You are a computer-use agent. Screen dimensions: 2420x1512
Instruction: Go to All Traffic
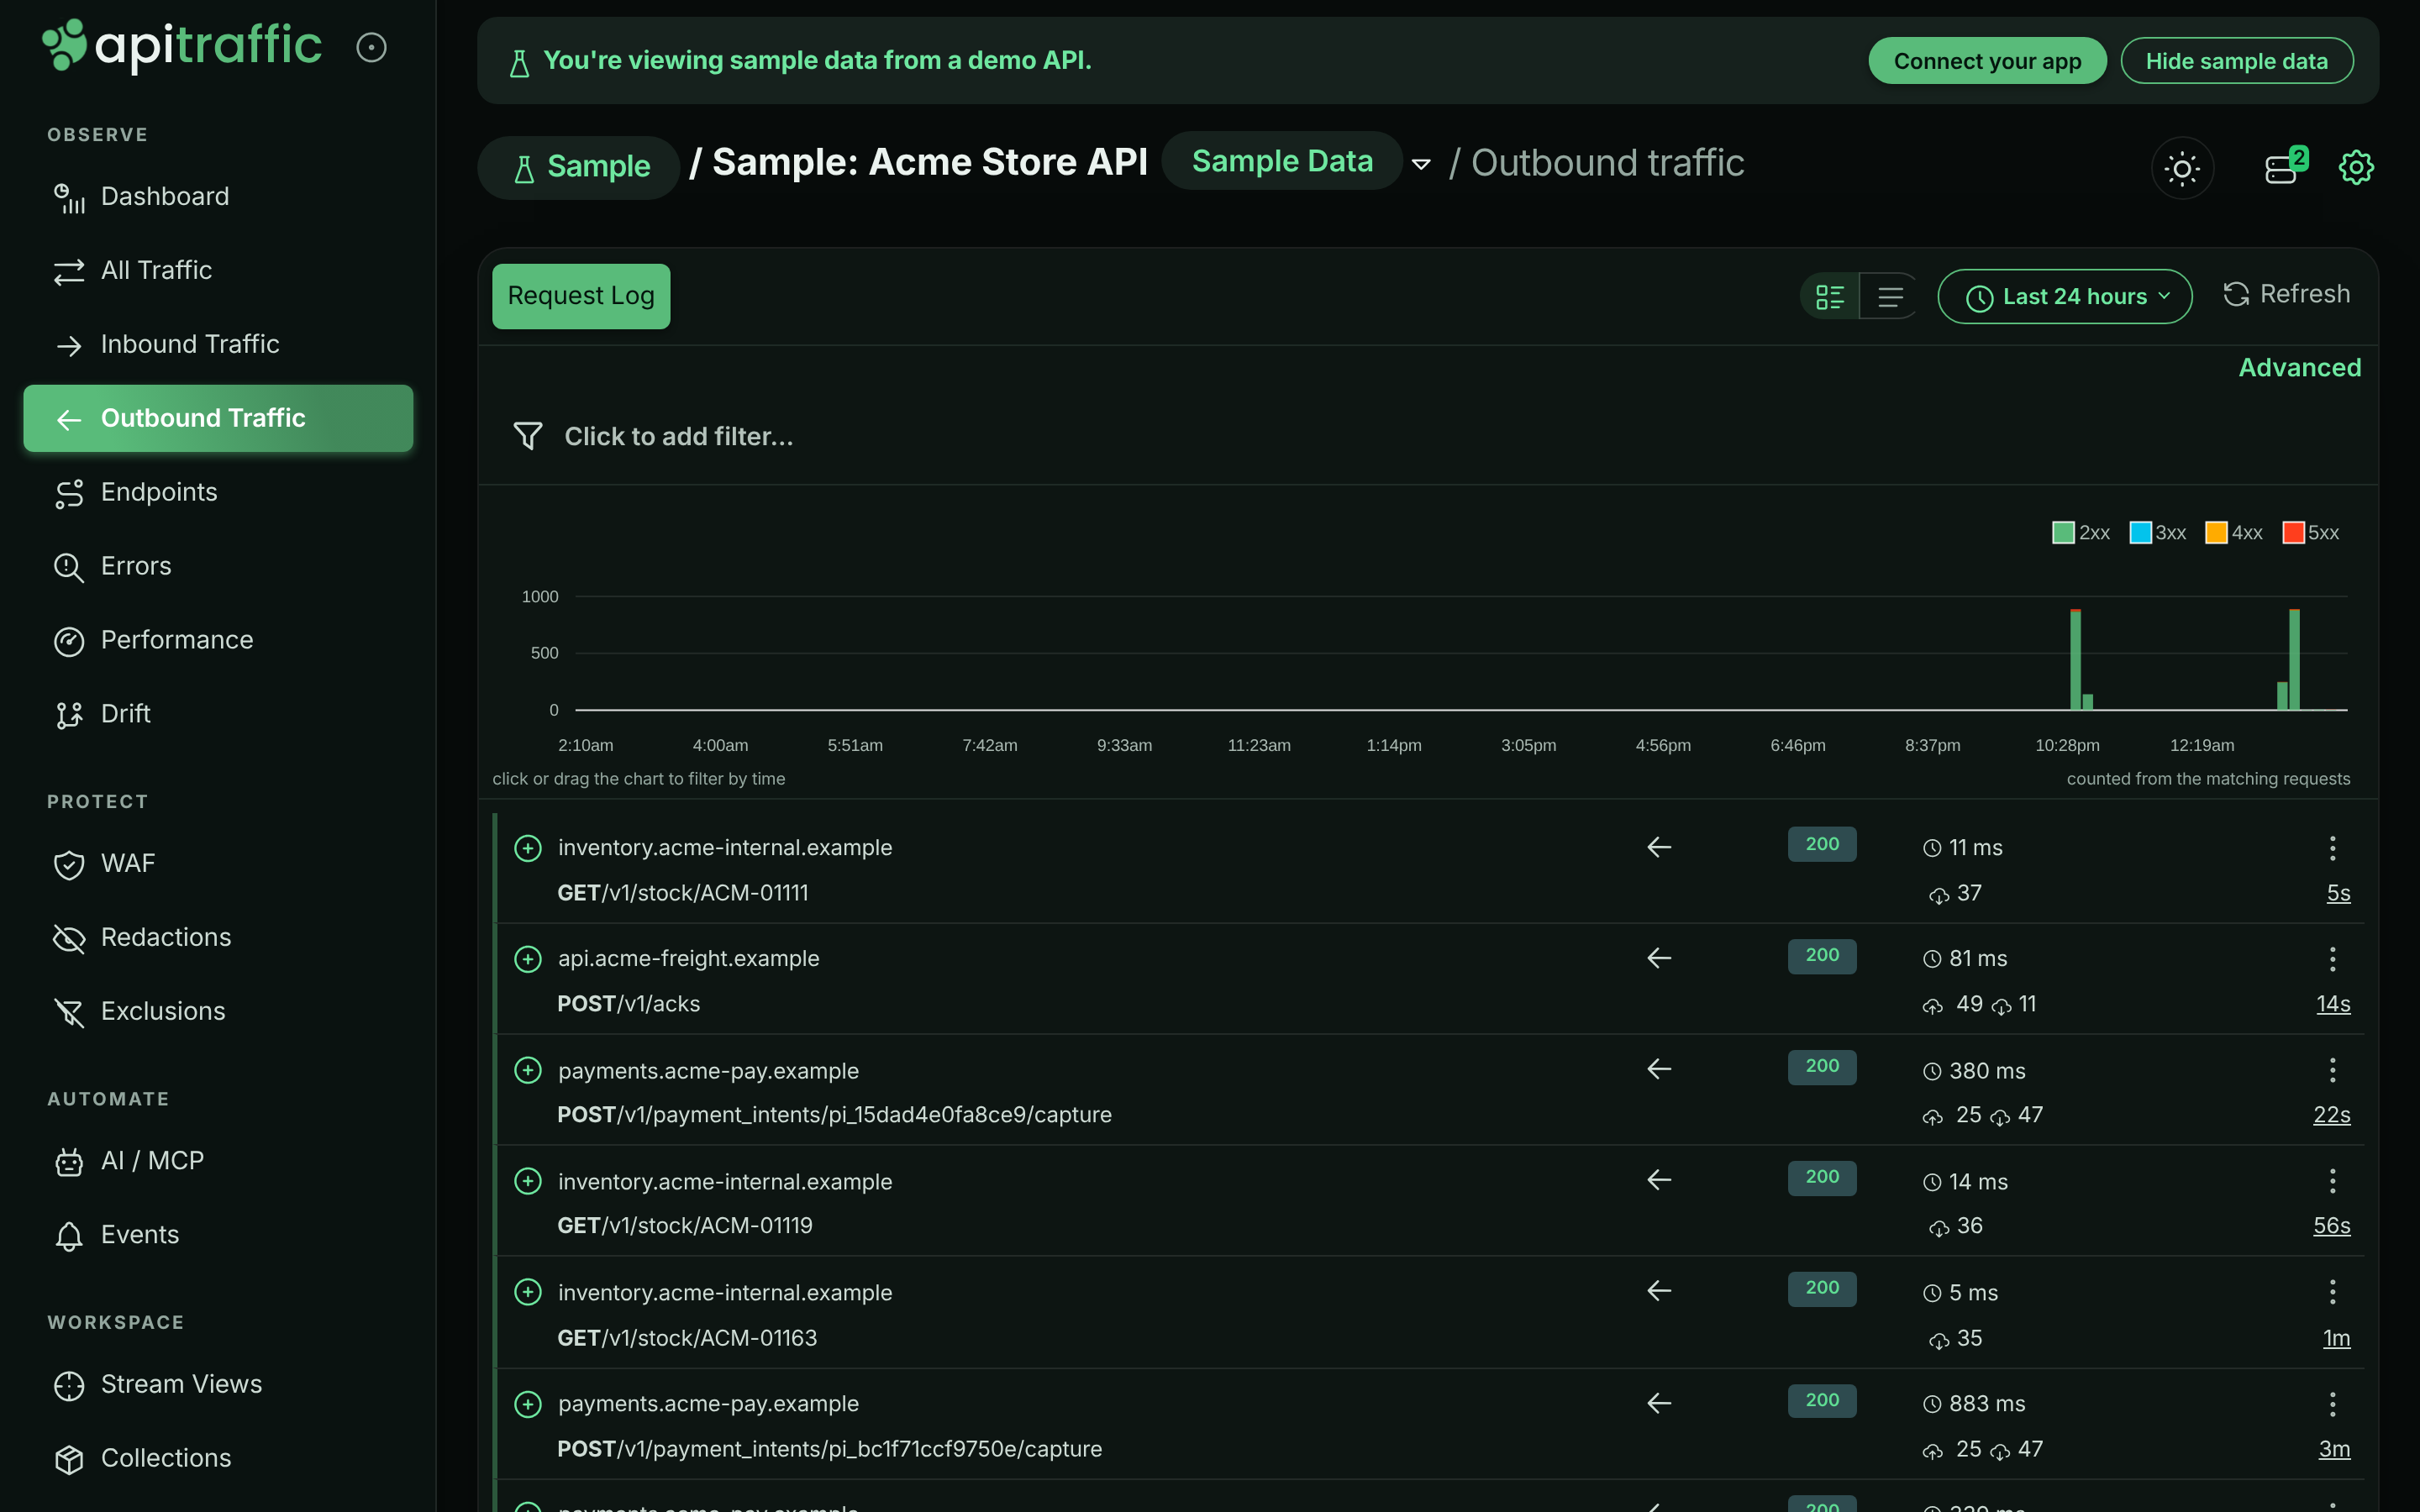(x=218, y=271)
